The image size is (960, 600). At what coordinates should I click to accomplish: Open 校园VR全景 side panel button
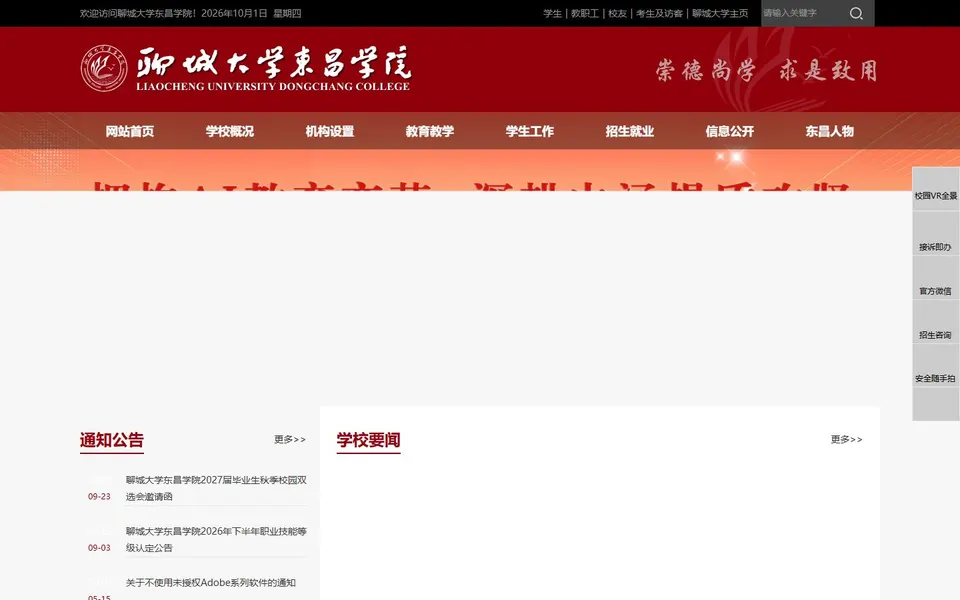click(x=936, y=189)
